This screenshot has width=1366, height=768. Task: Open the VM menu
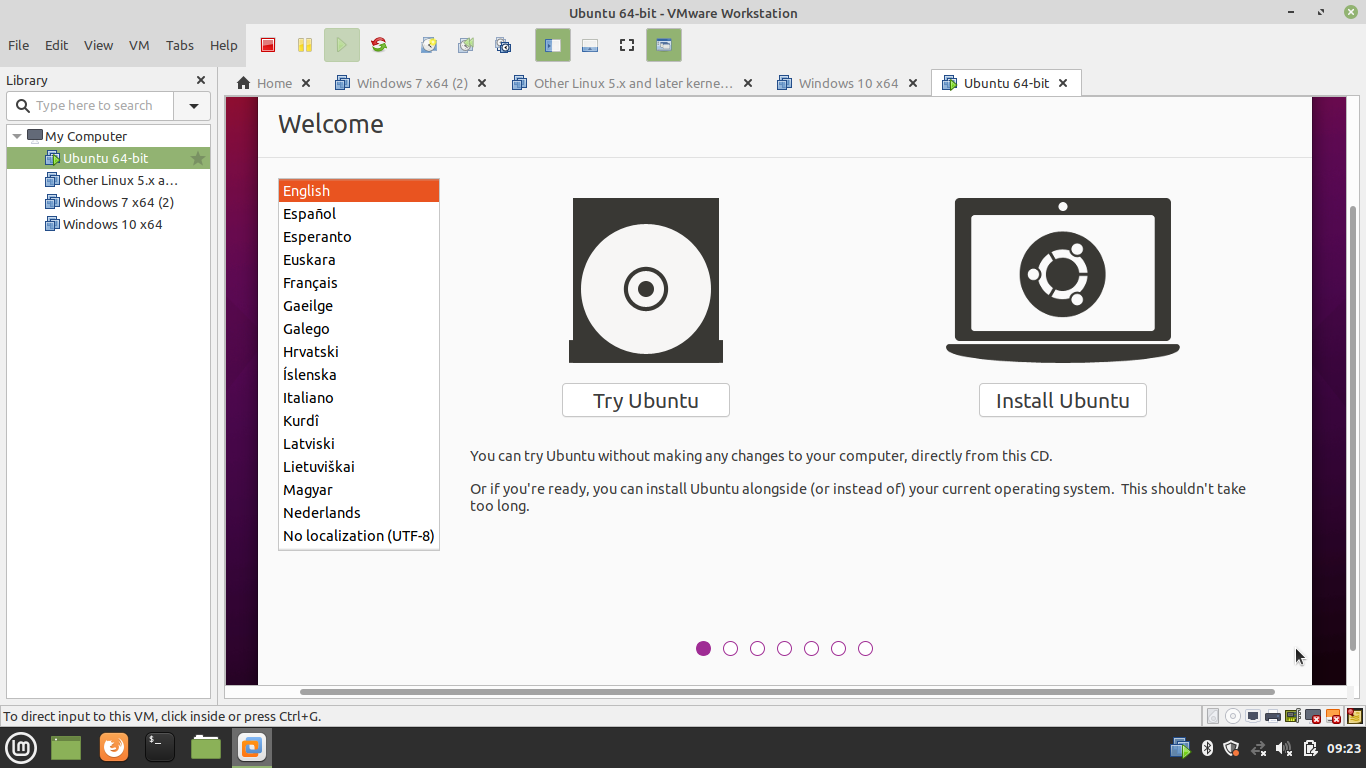click(x=139, y=45)
